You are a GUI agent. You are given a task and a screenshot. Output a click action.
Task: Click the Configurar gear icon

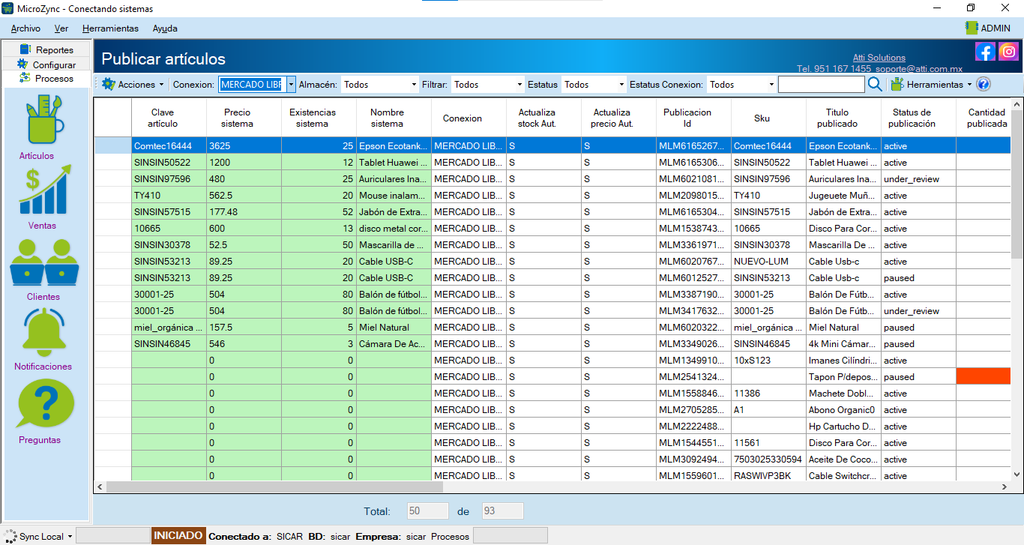(x=22, y=64)
